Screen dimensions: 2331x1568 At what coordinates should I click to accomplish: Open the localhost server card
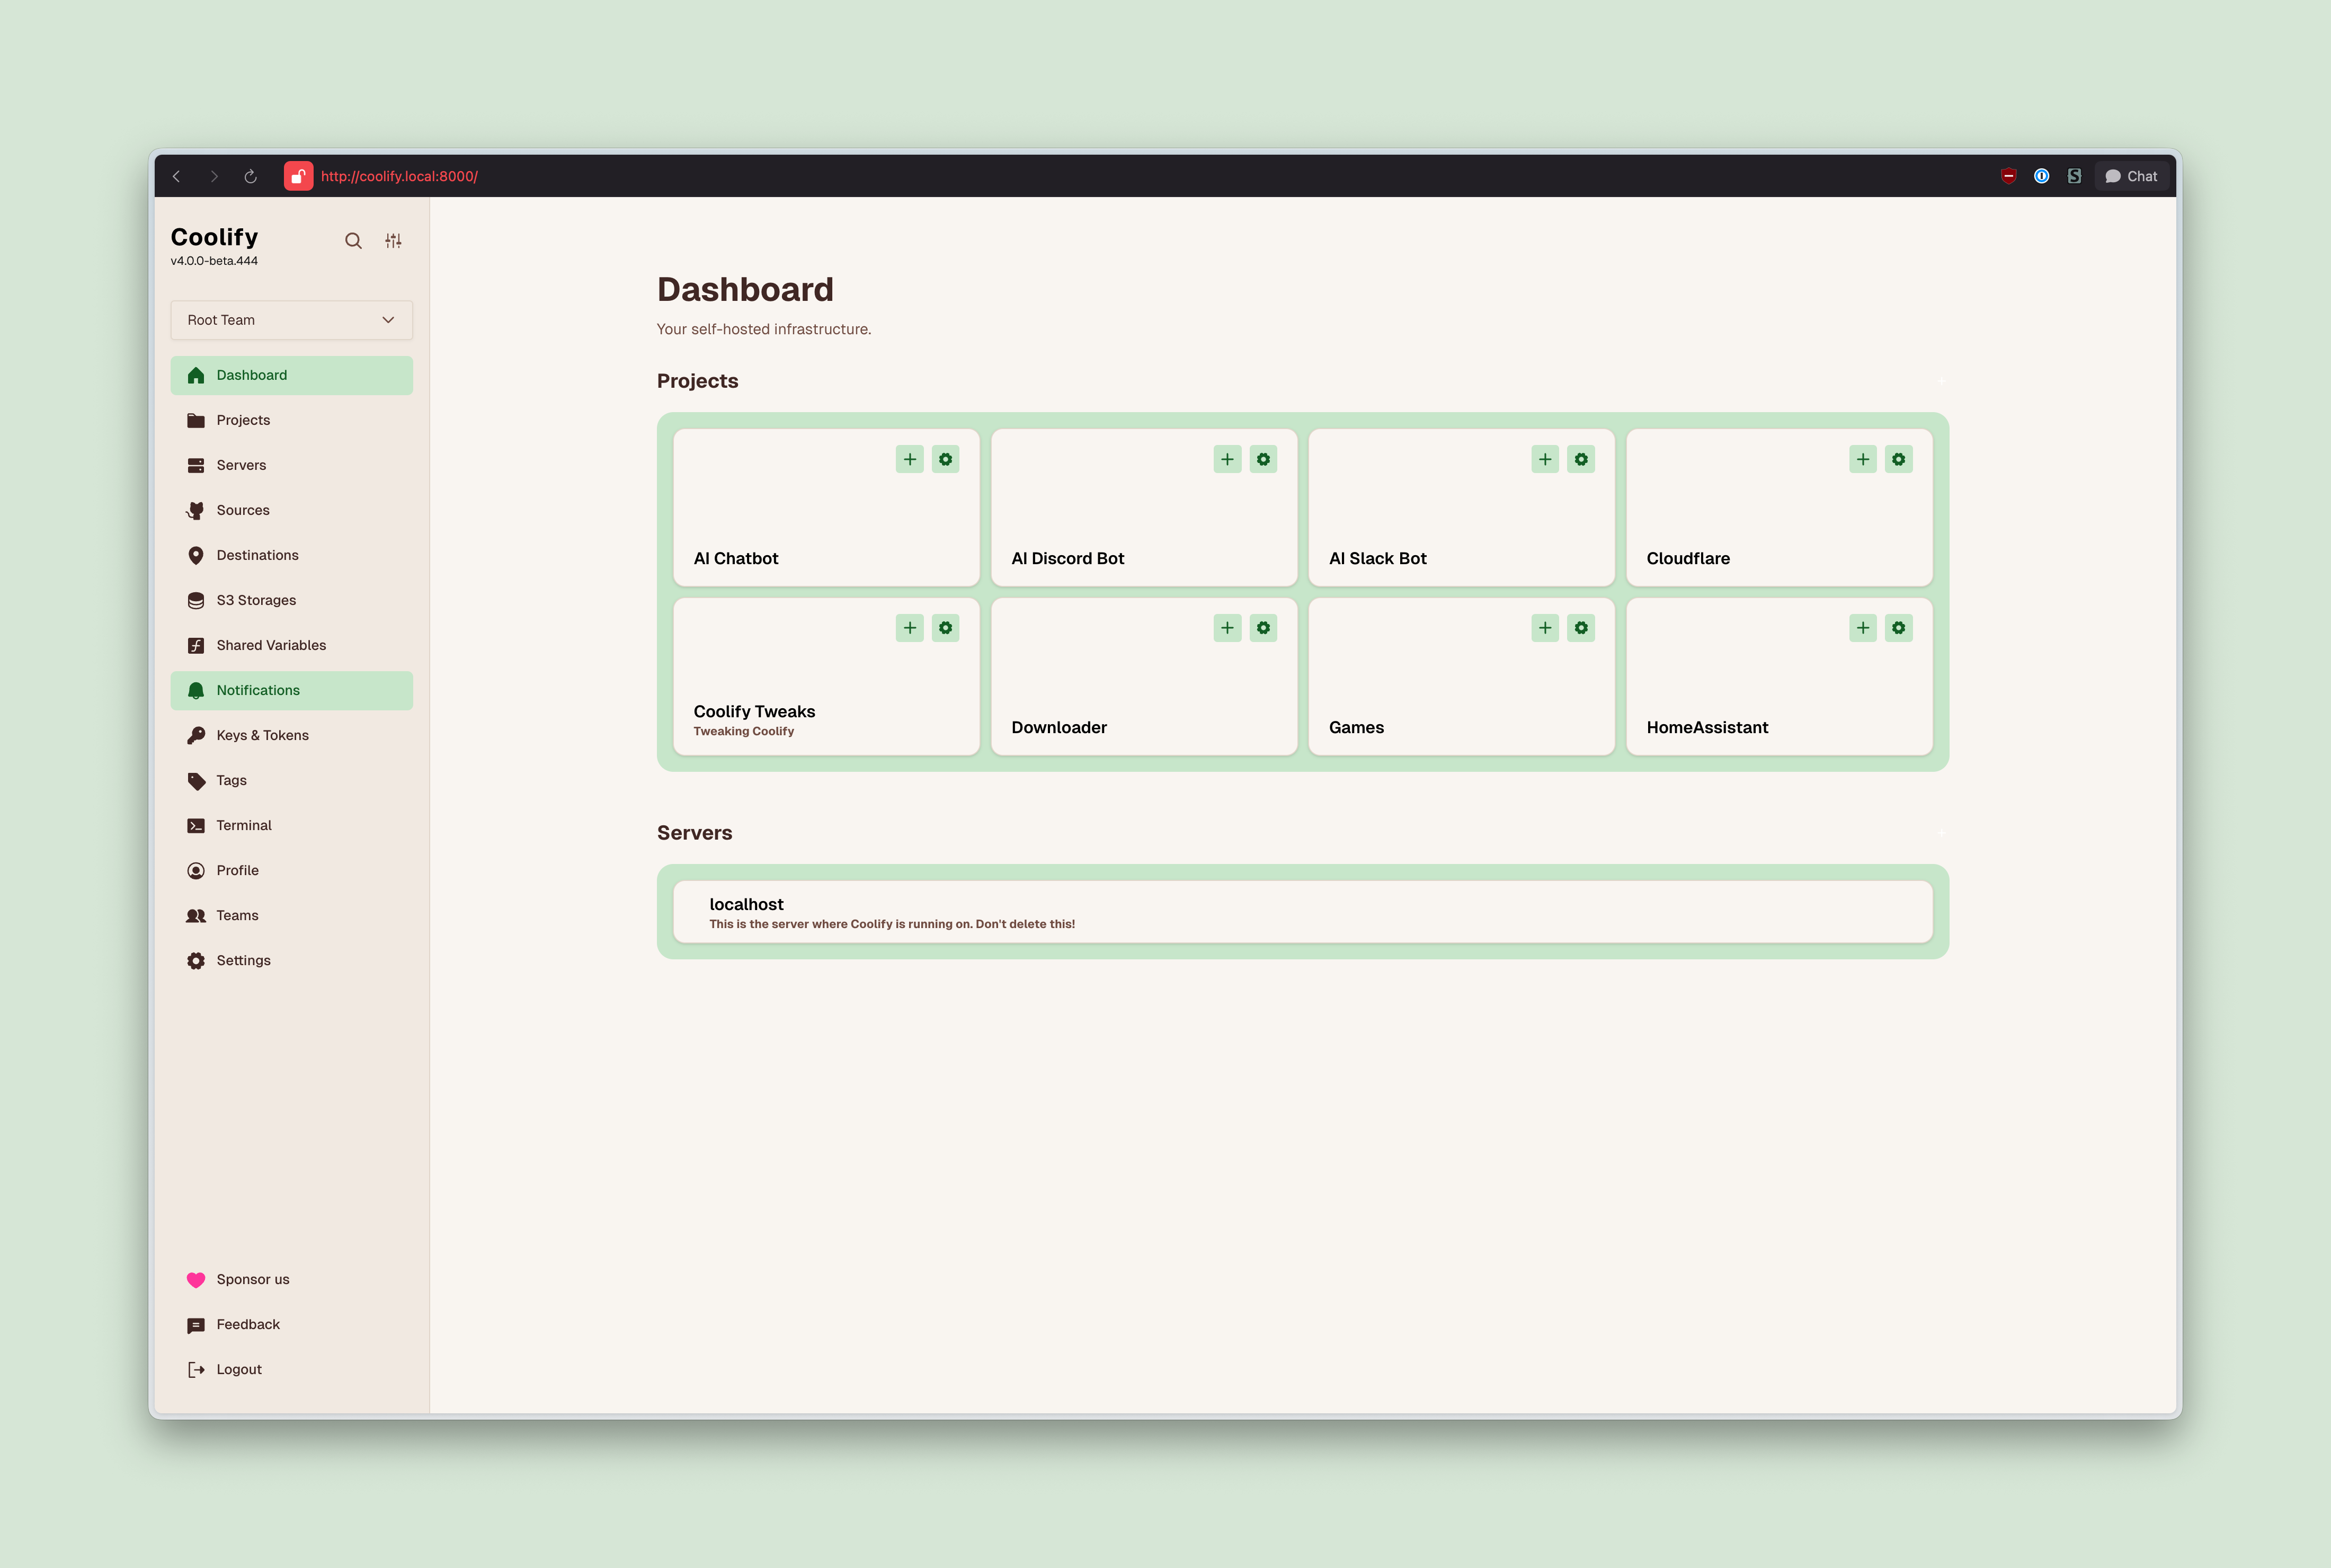point(1302,912)
